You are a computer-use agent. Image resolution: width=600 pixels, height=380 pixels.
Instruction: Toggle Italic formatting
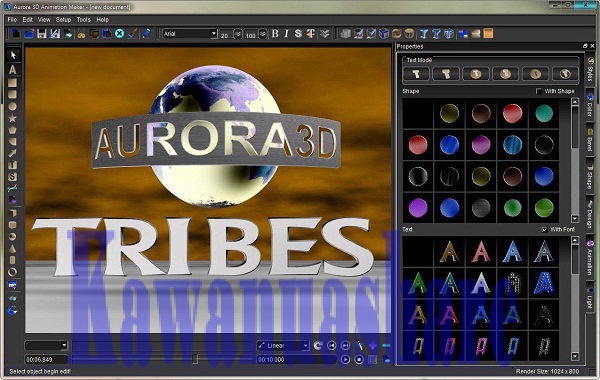[x=286, y=34]
